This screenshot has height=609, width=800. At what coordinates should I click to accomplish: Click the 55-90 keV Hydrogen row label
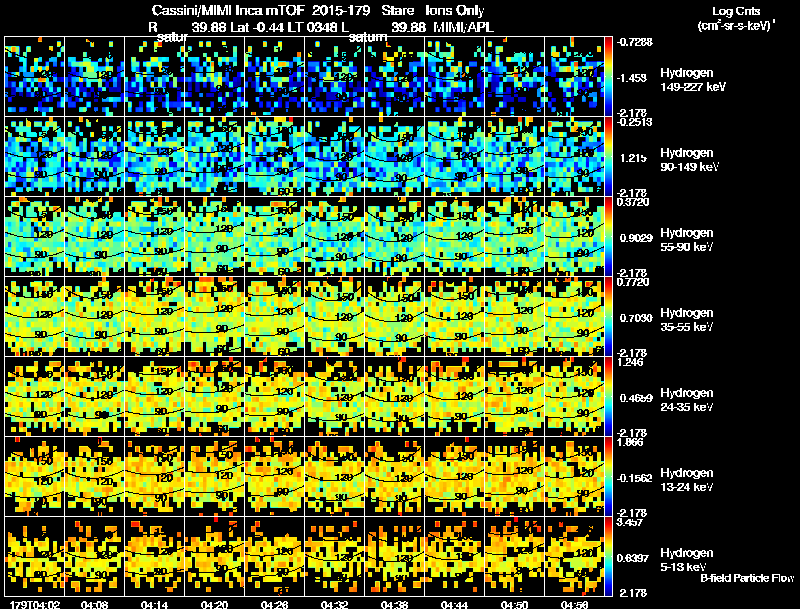[686, 240]
